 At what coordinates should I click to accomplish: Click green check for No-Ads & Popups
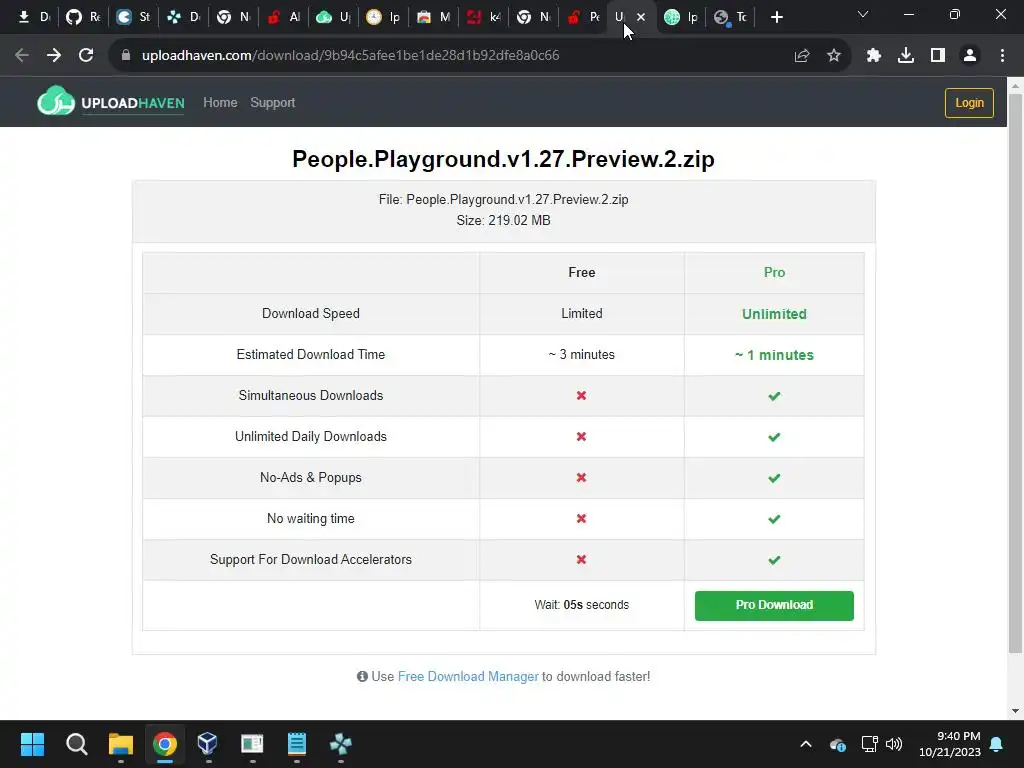(775, 478)
